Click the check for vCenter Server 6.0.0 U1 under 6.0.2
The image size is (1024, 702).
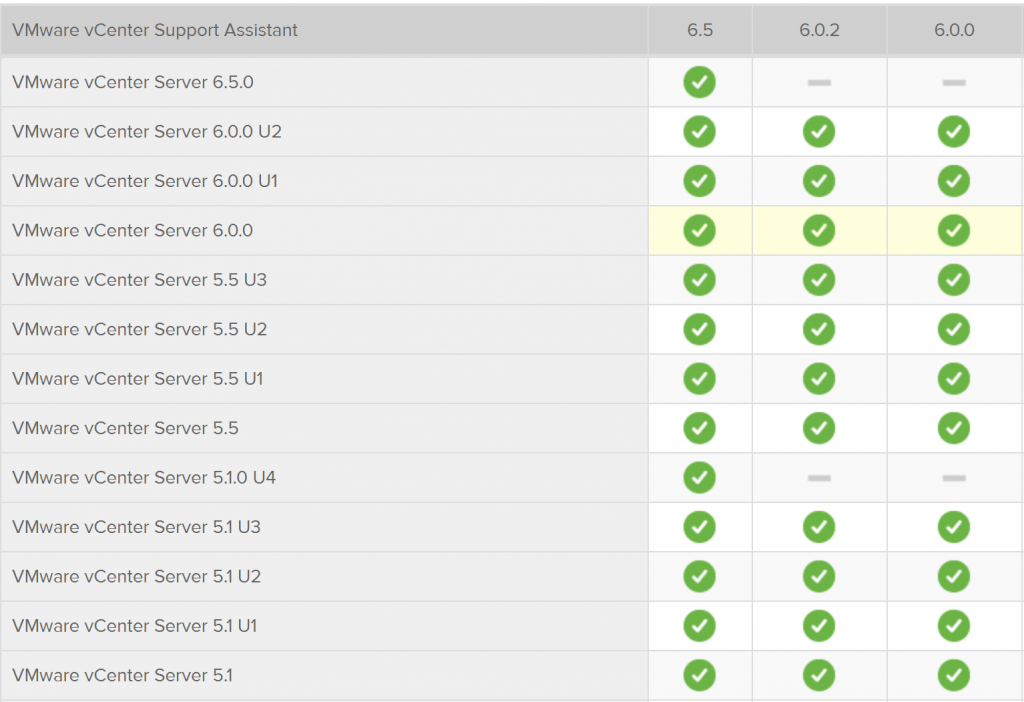[819, 181]
